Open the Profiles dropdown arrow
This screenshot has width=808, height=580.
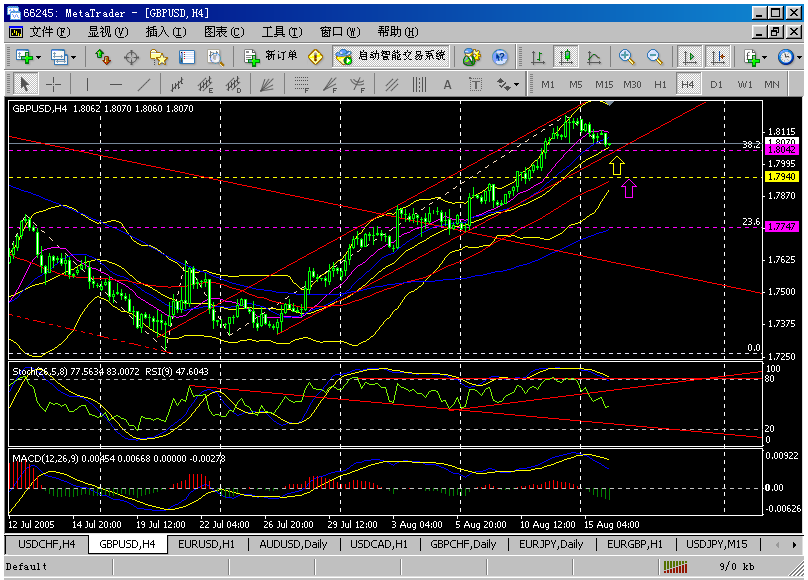(73, 57)
